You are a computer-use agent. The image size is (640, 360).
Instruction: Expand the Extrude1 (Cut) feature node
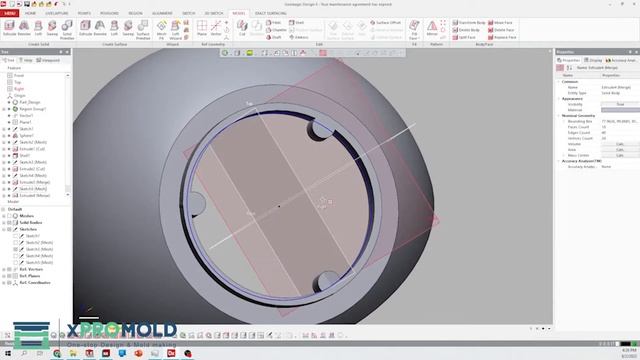pyautogui.click(x=4, y=149)
